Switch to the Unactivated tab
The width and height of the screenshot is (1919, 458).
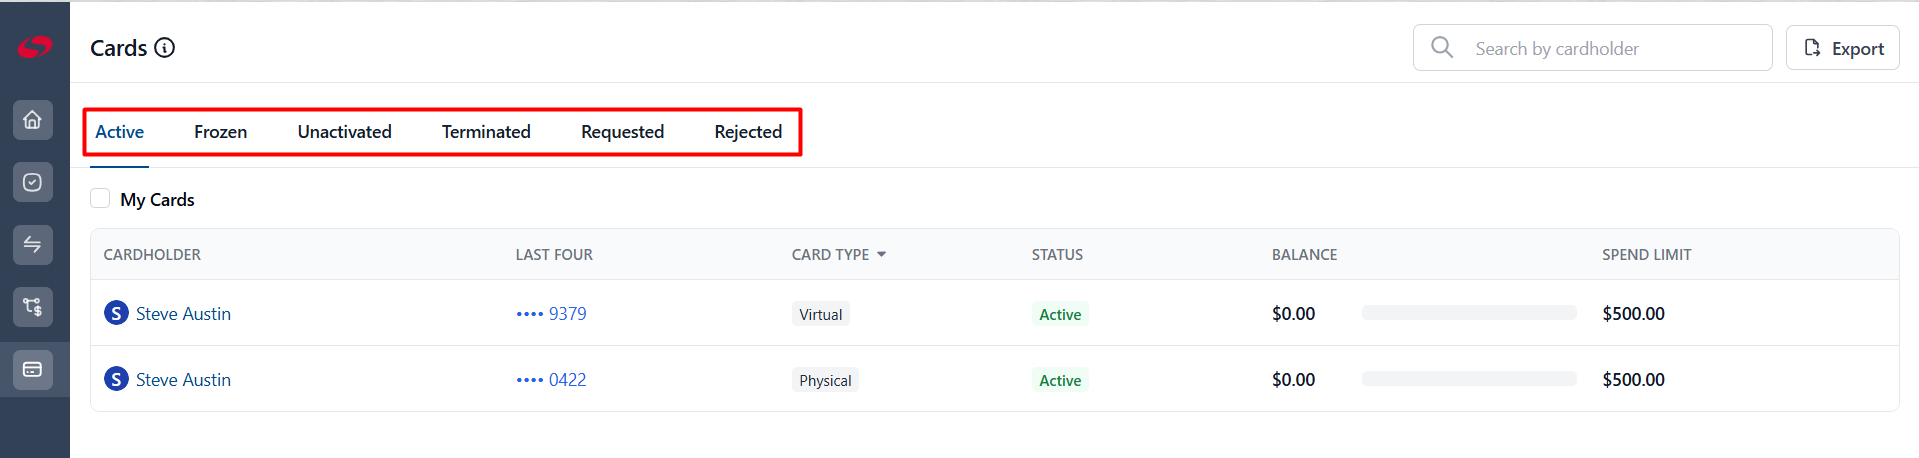click(344, 132)
